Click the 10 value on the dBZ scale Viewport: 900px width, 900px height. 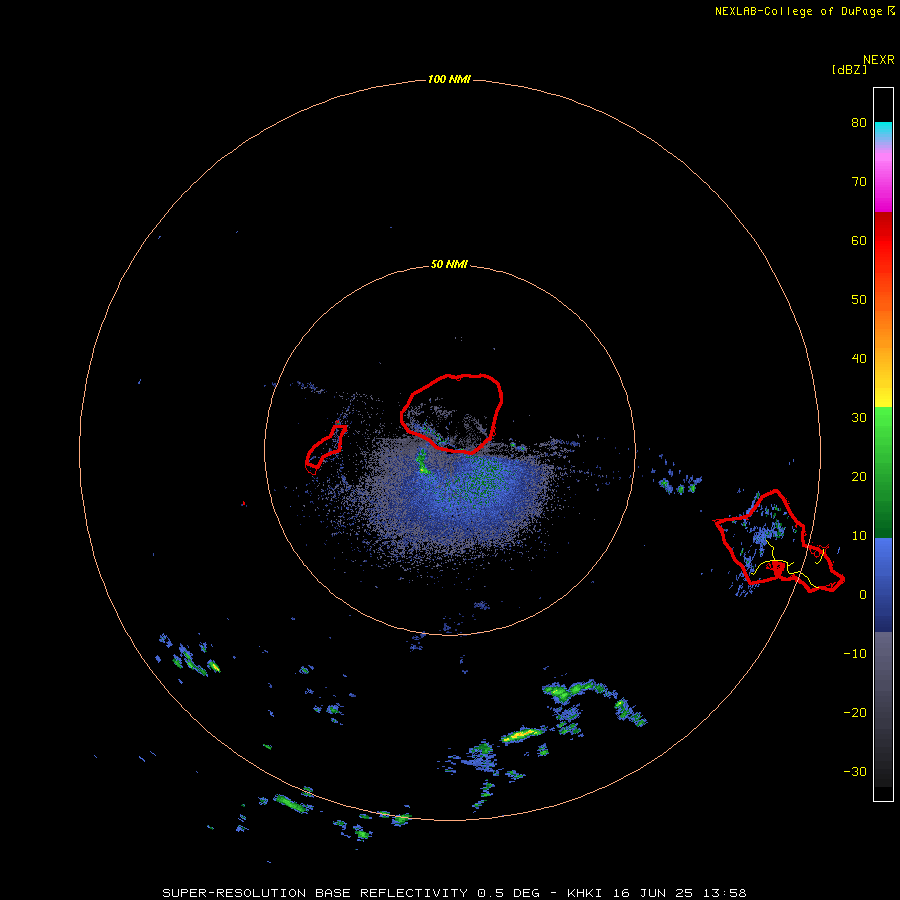[859, 536]
